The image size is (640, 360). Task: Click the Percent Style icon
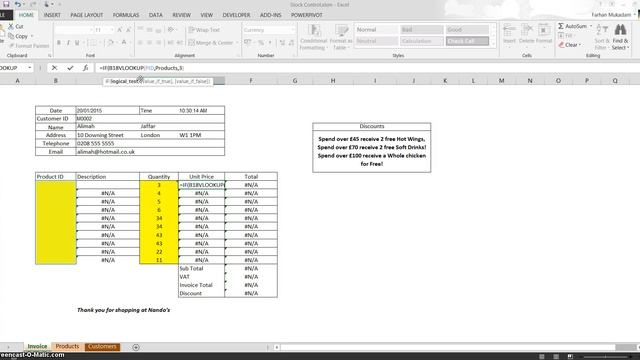click(260, 42)
